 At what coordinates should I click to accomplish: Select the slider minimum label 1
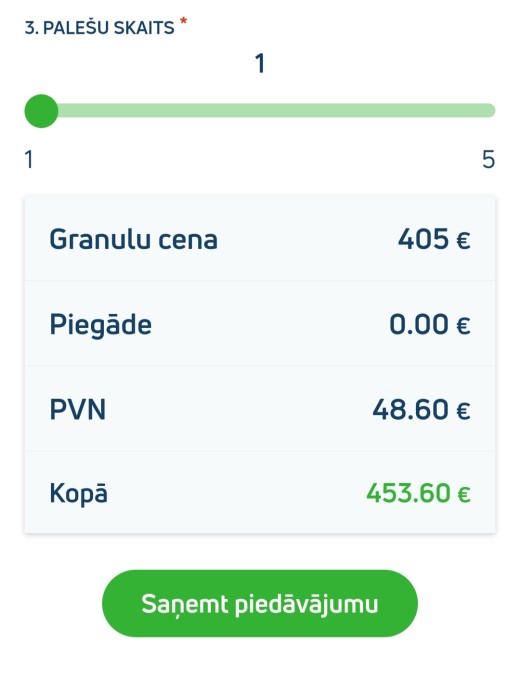click(29, 159)
